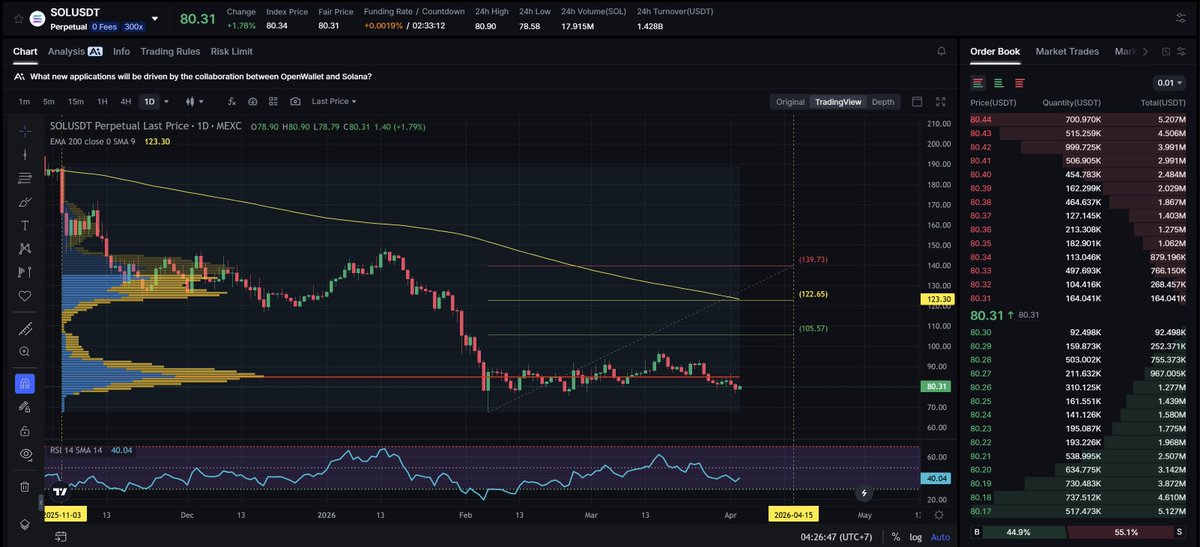Toggle hide all drawings eye icon
This screenshot has height=547, width=1200.
click(x=25, y=454)
